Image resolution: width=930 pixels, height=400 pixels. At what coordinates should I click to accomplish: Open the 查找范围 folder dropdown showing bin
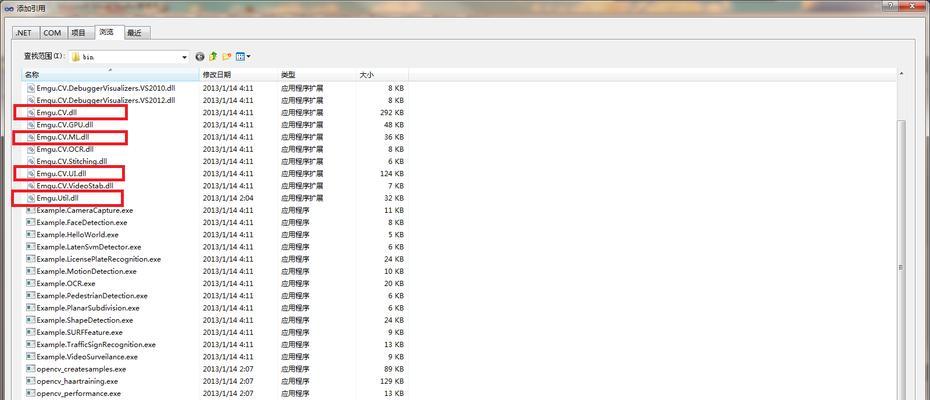pos(129,56)
